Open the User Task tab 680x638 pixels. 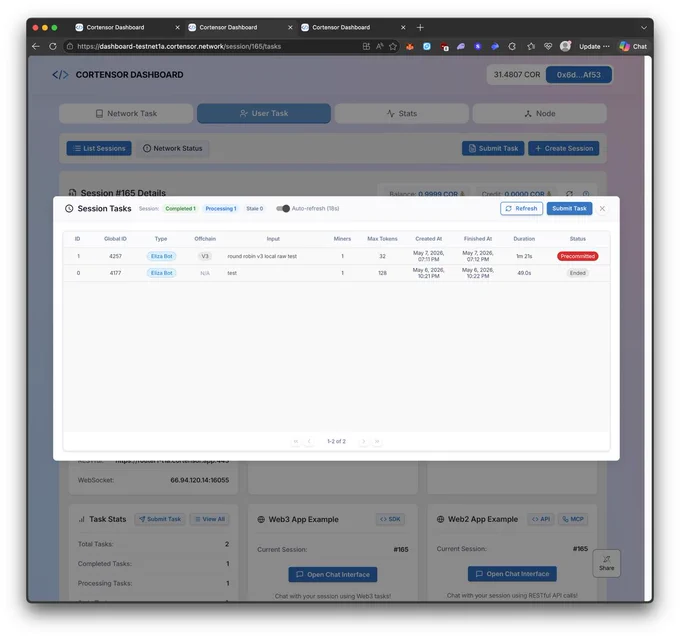click(264, 114)
